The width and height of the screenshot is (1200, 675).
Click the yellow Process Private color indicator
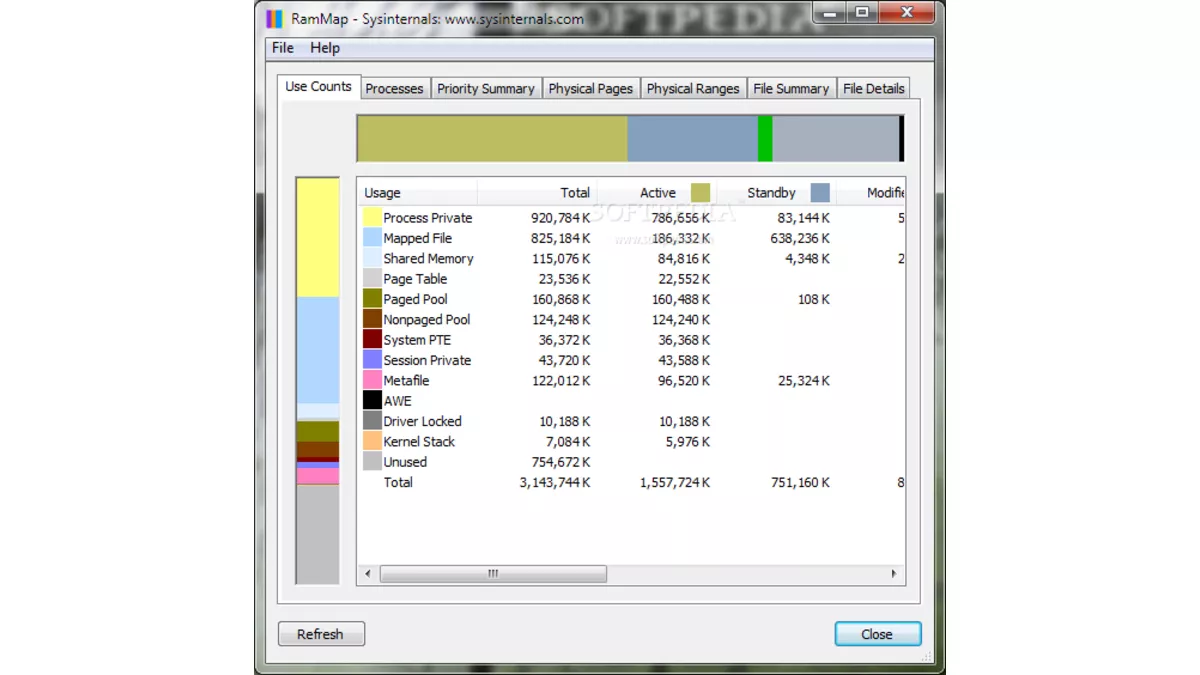[373, 217]
